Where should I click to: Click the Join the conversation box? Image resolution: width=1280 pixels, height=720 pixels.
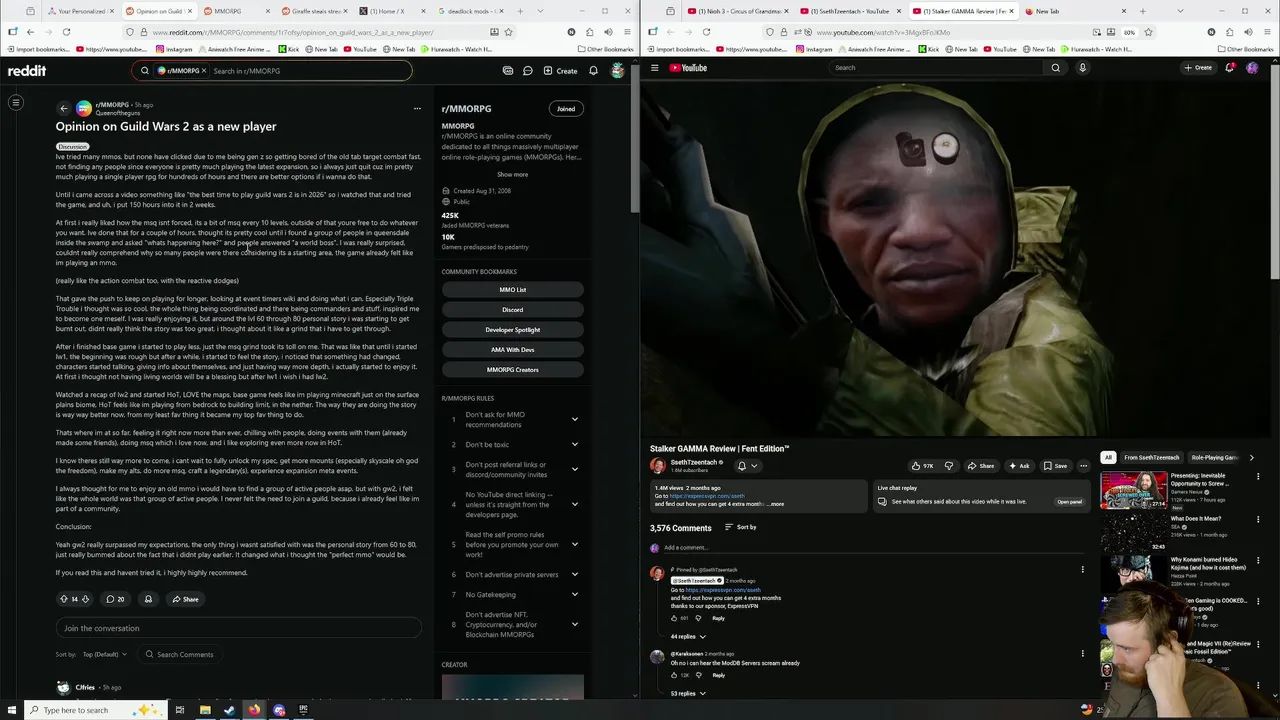coord(238,628)
